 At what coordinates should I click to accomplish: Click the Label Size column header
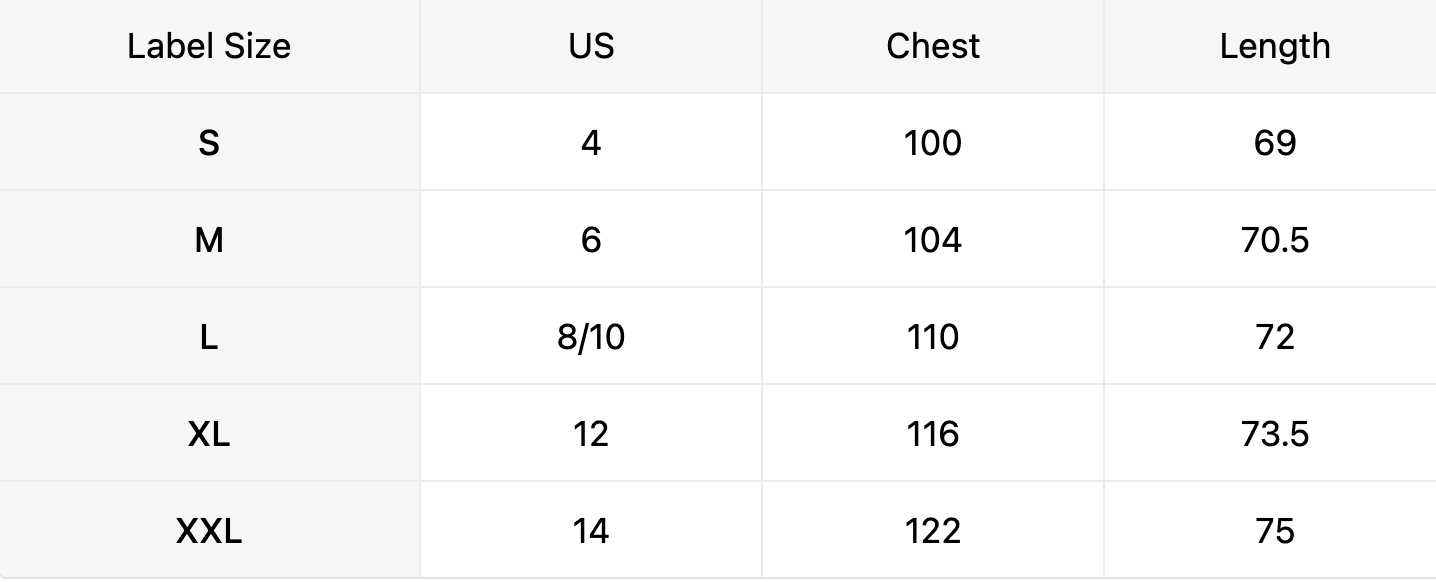[209, 46]
